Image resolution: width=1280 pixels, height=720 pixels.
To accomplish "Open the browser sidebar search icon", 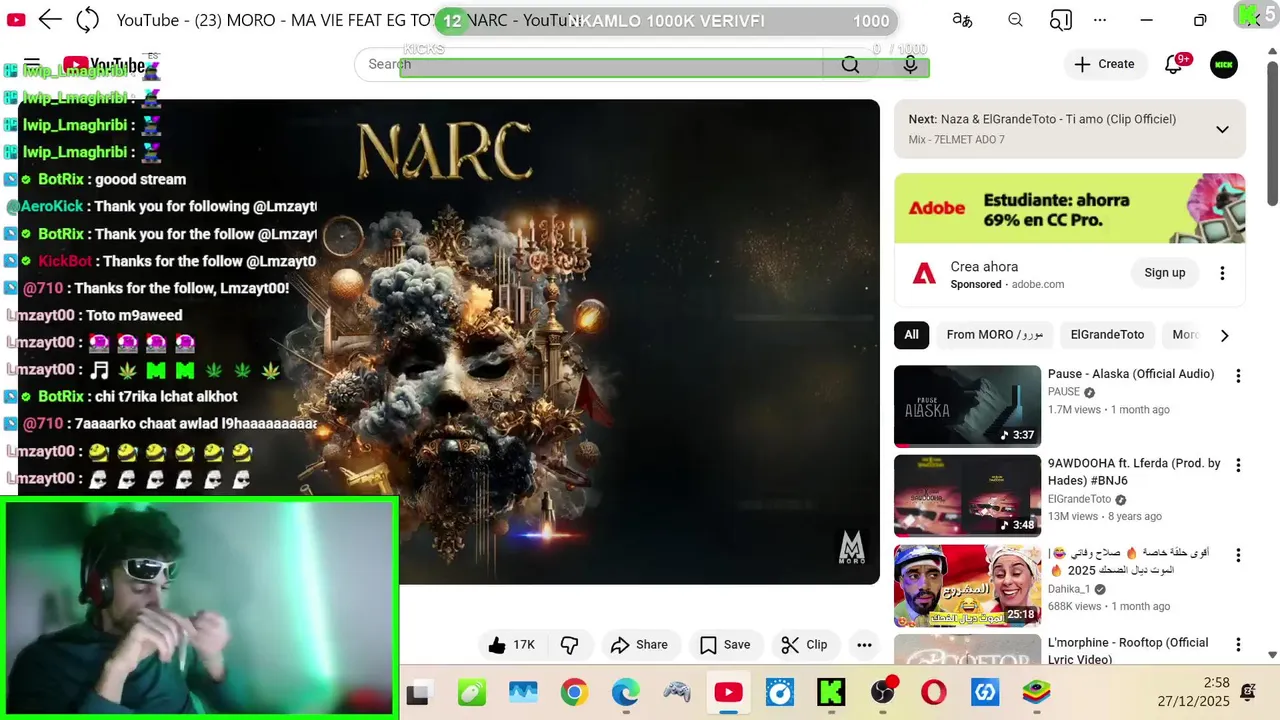I will tap(1061, 20).
